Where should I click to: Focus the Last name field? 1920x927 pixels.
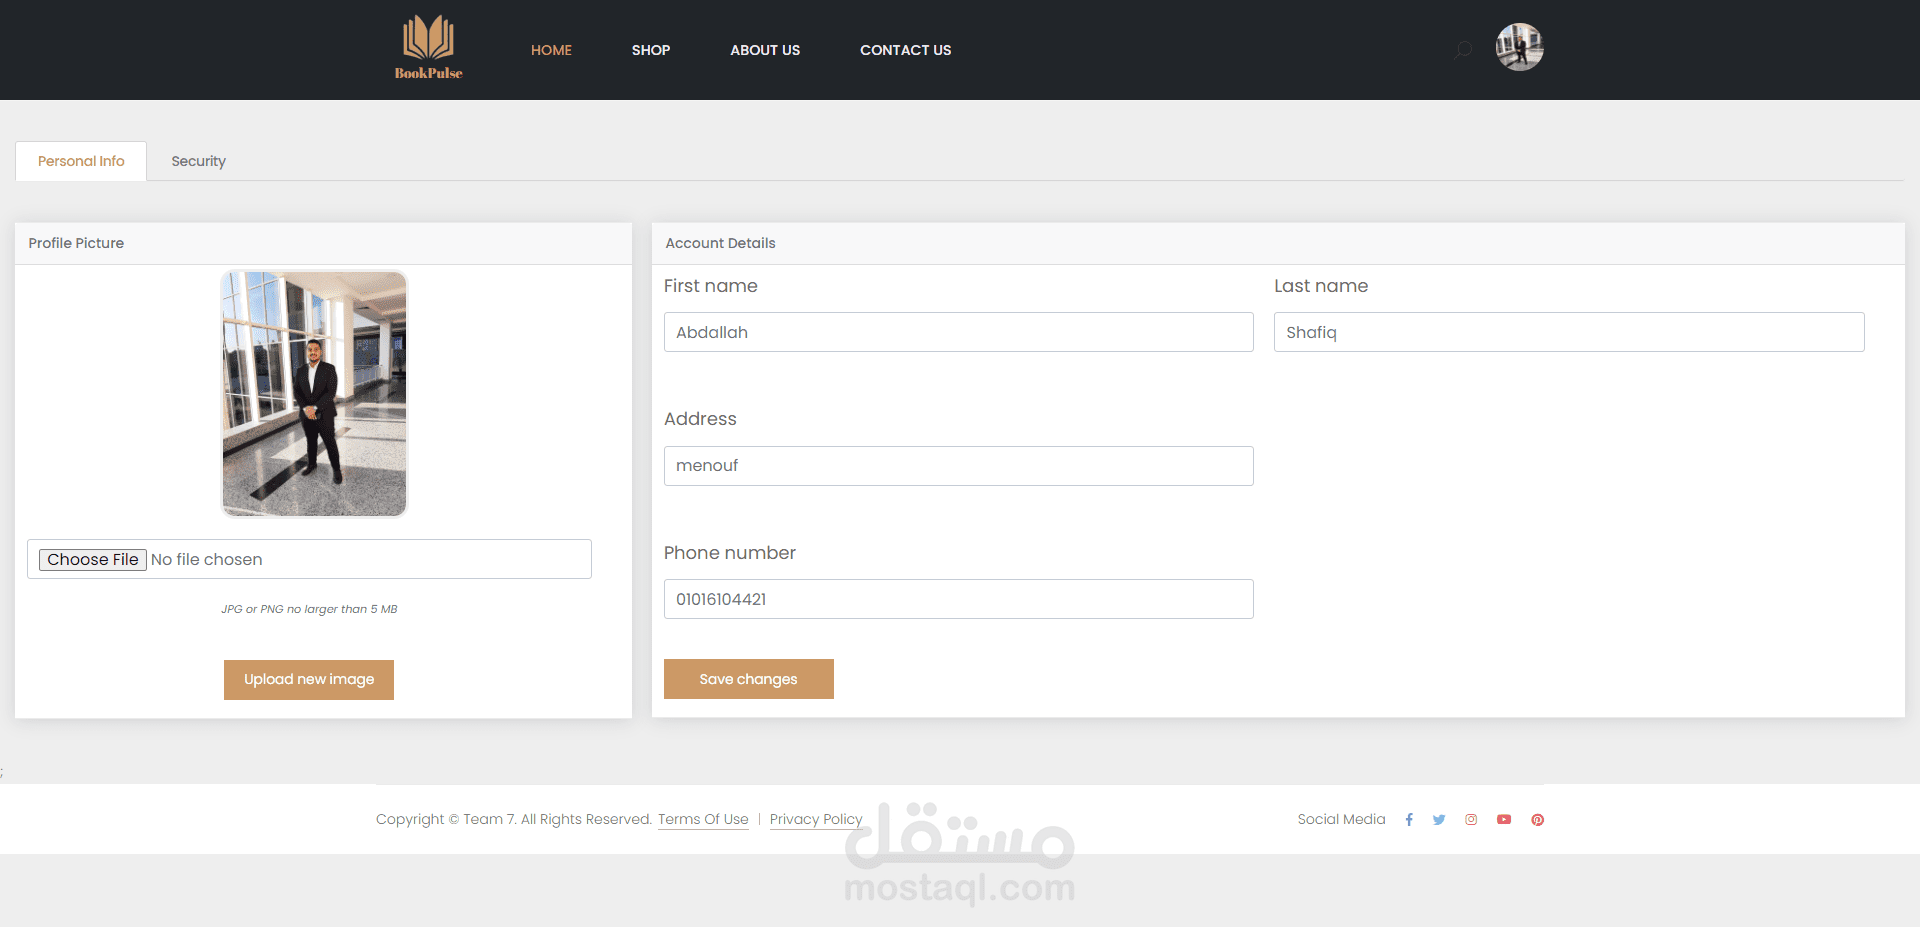(1569, 332)
